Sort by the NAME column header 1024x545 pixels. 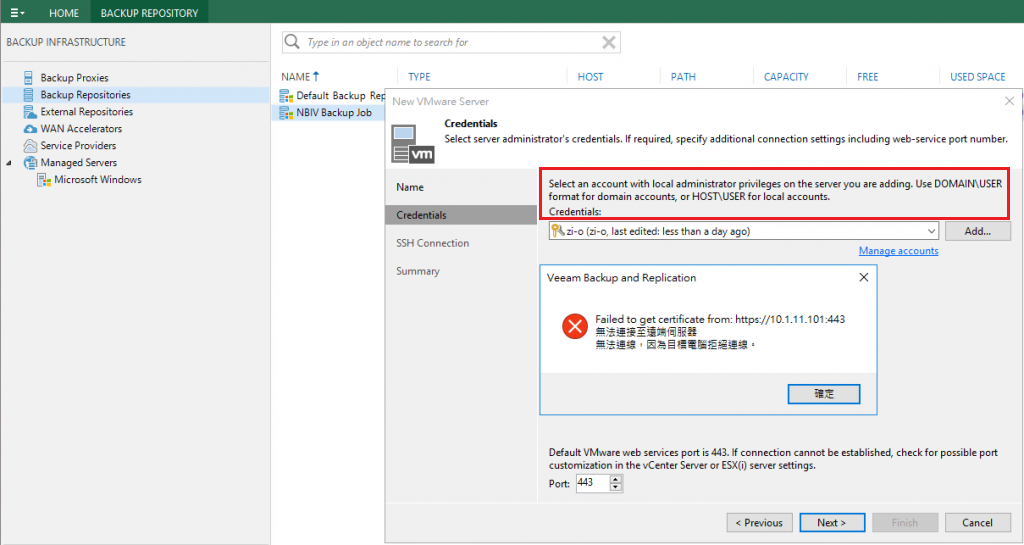pyautogui.click(x=300, y=76)
